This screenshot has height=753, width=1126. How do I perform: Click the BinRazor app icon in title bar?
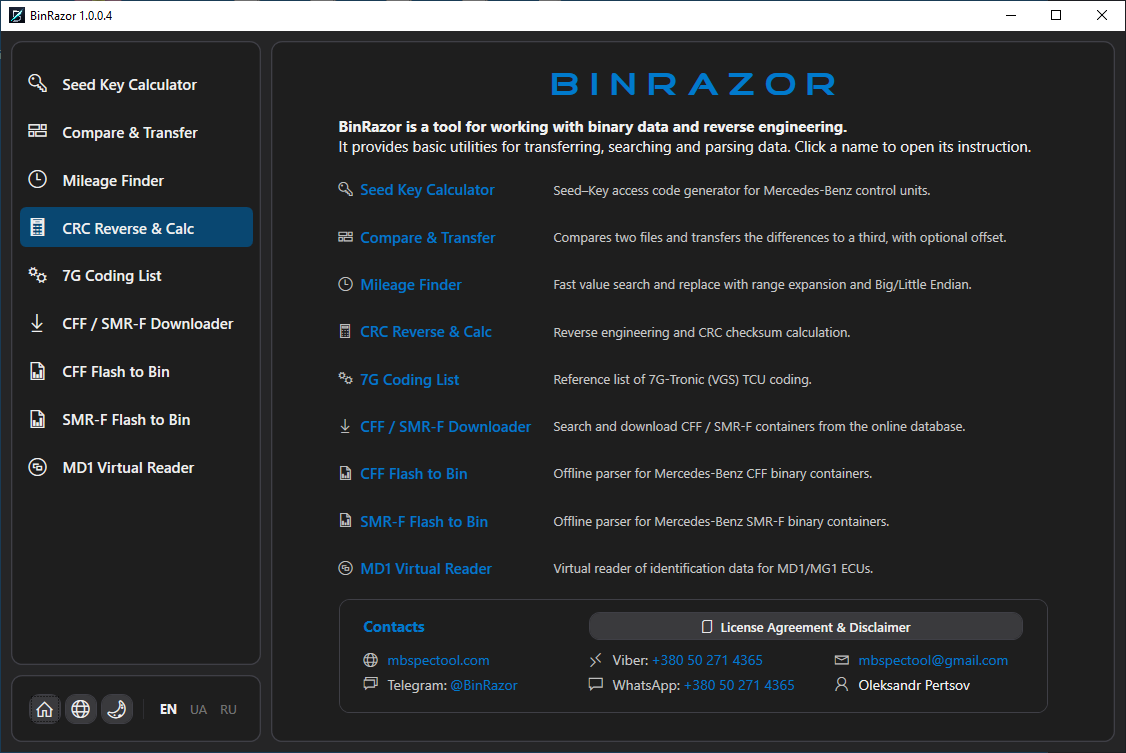tap(16, 15)
